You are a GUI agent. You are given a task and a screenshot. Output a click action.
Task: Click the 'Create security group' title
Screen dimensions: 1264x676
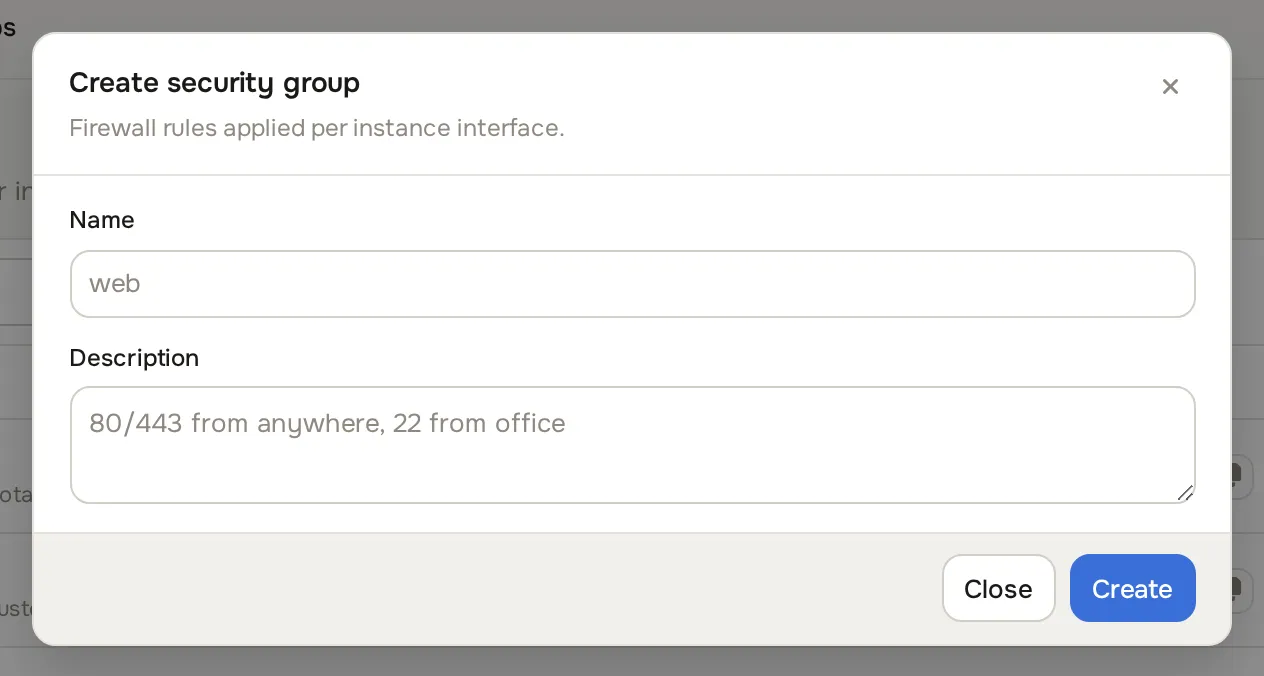pyautogui.click(x=214, y=82)
